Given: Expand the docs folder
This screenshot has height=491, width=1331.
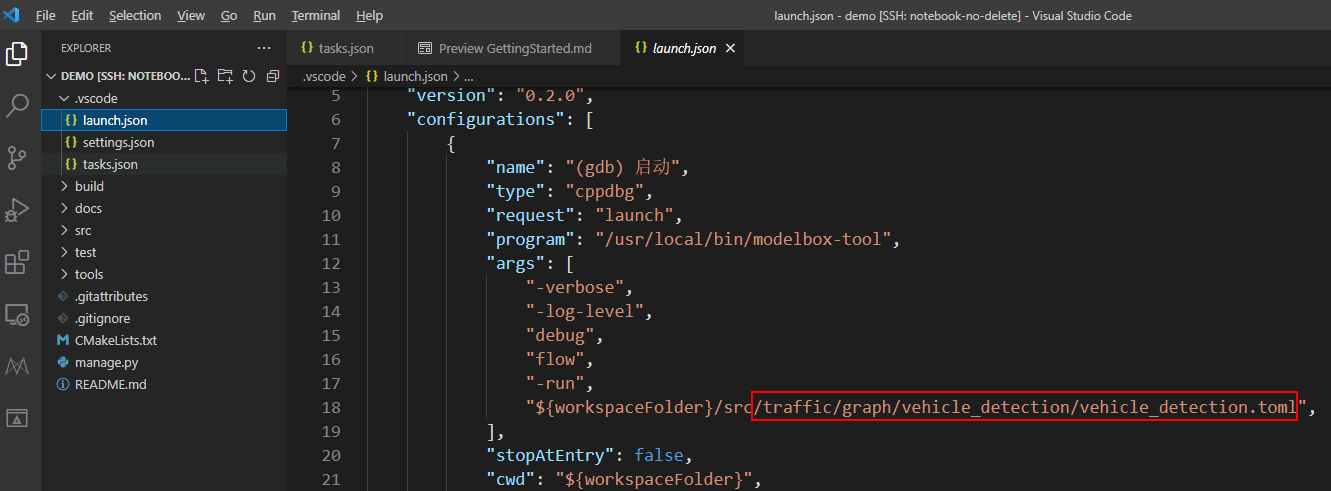Looking at the screenshot, I should click(164, 208).
